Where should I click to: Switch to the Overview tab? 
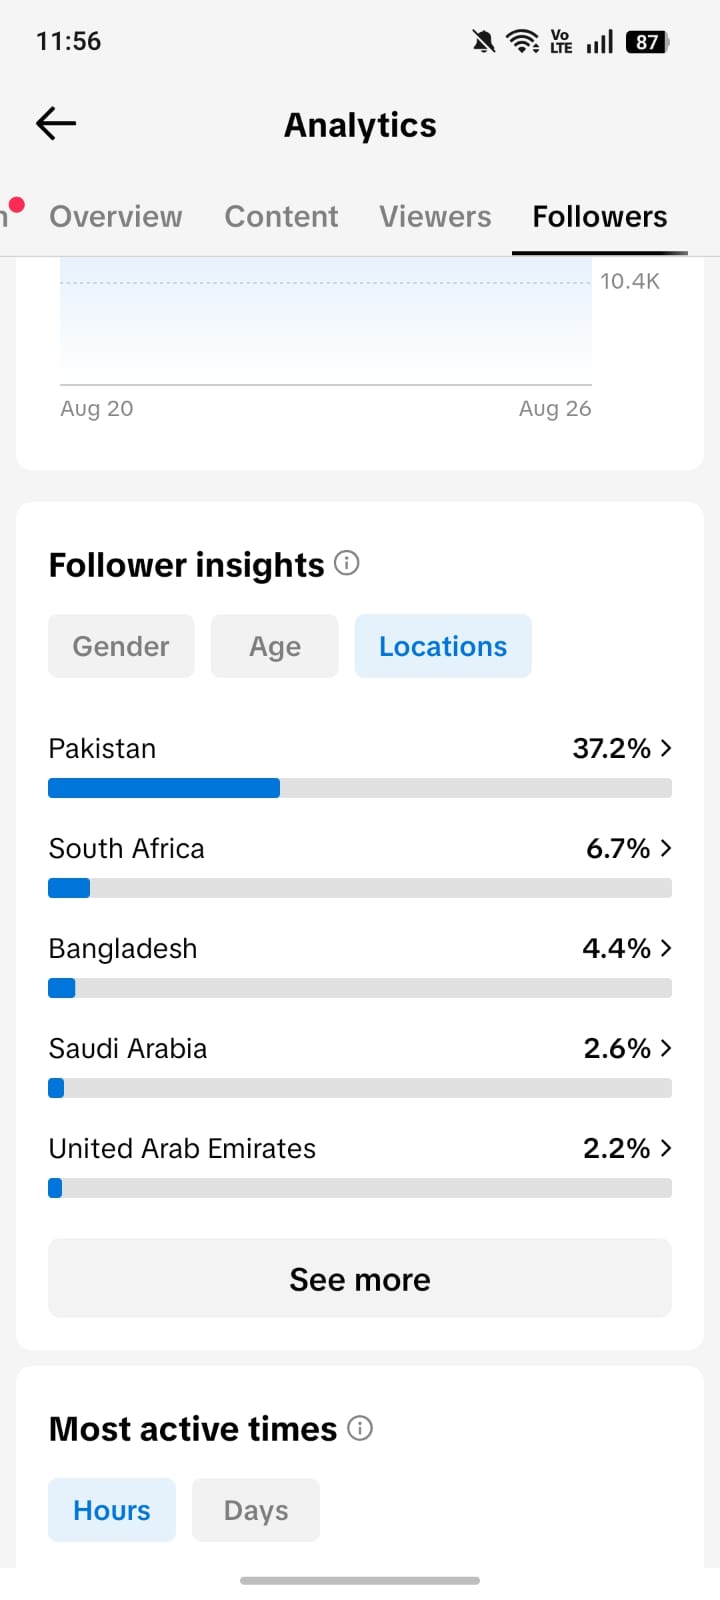tap(116, 216)
